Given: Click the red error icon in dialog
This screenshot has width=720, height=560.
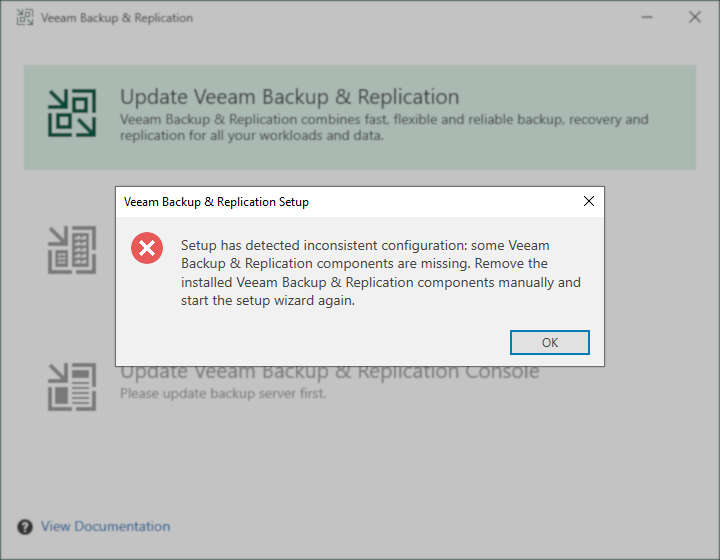Looking at the screenshot, I should tap(147, 248).
